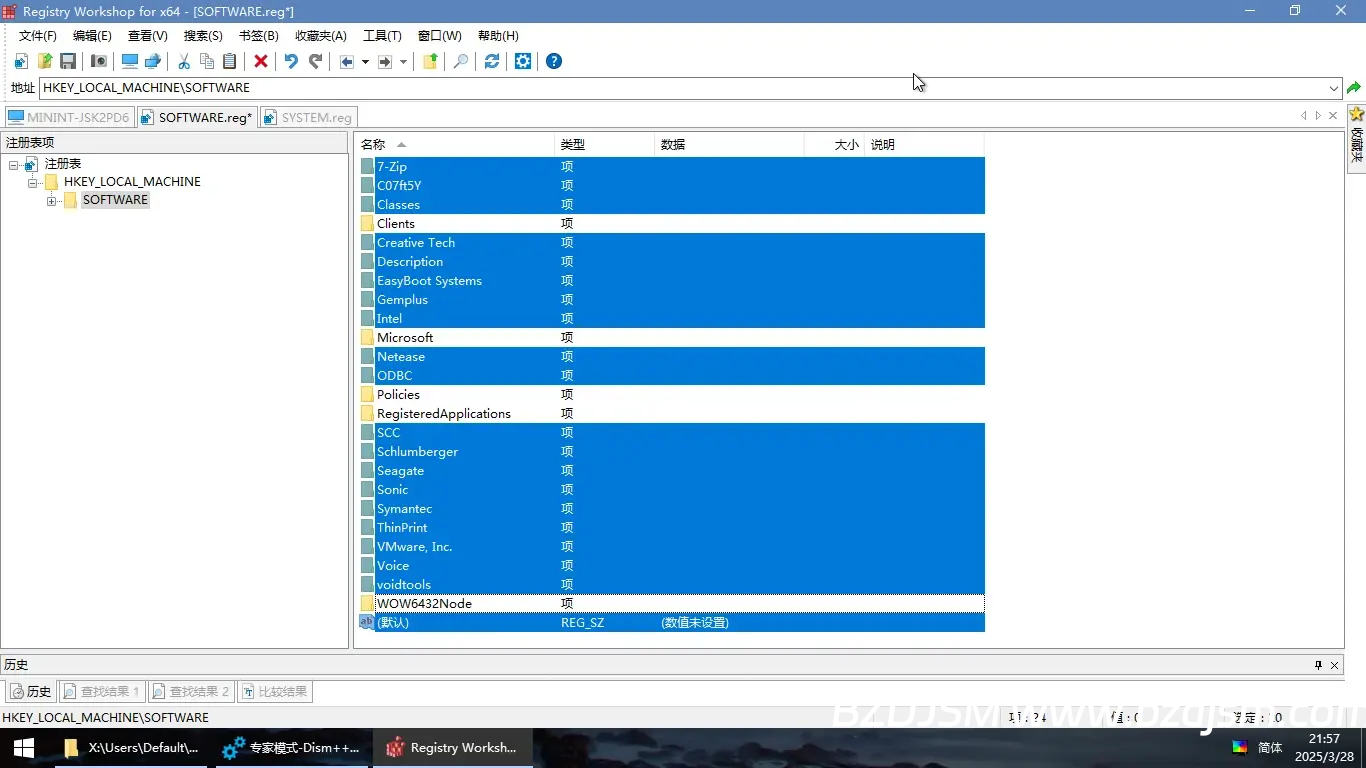Click the green Go arrow beside address
Screen dimensions: 1366x768
click(x=1354, y=88)
